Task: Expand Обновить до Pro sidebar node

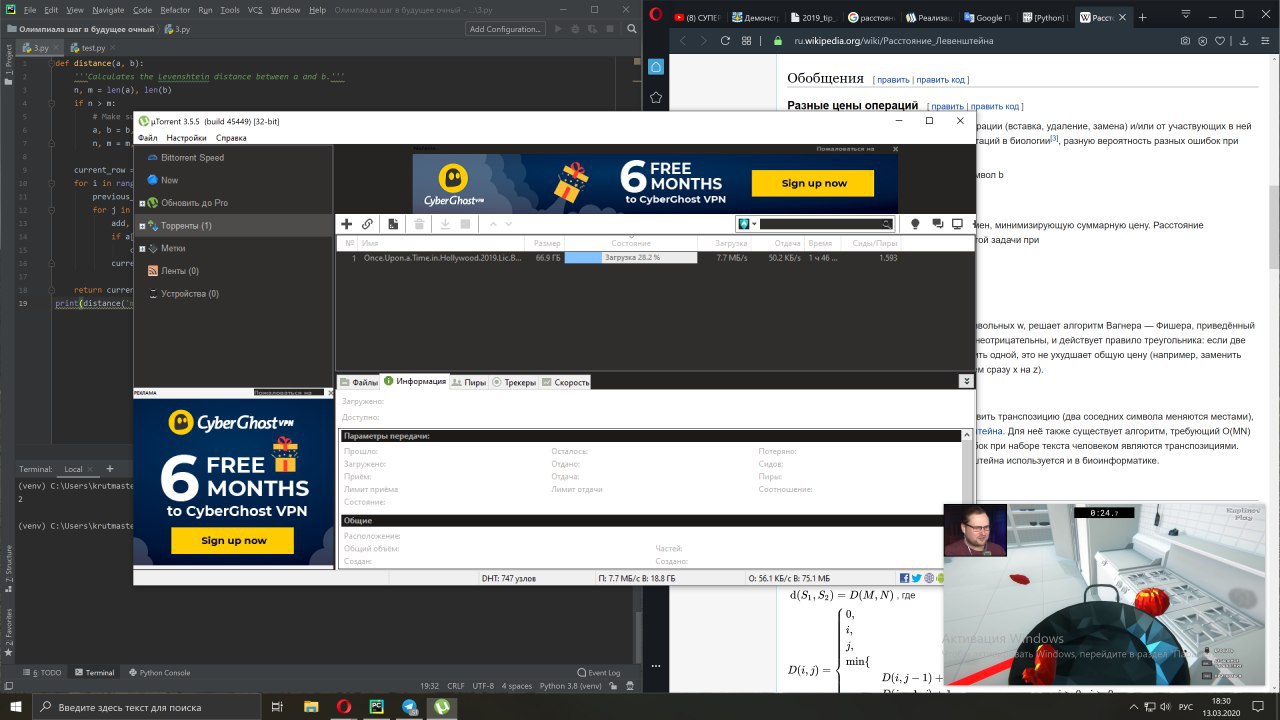Action: click(142, 203)
